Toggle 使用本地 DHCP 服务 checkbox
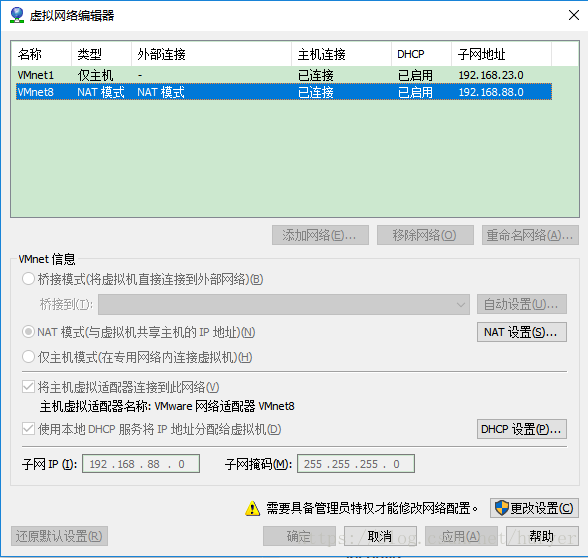Image resolution: width=588 pixels, height=558 pixels. 28,429
